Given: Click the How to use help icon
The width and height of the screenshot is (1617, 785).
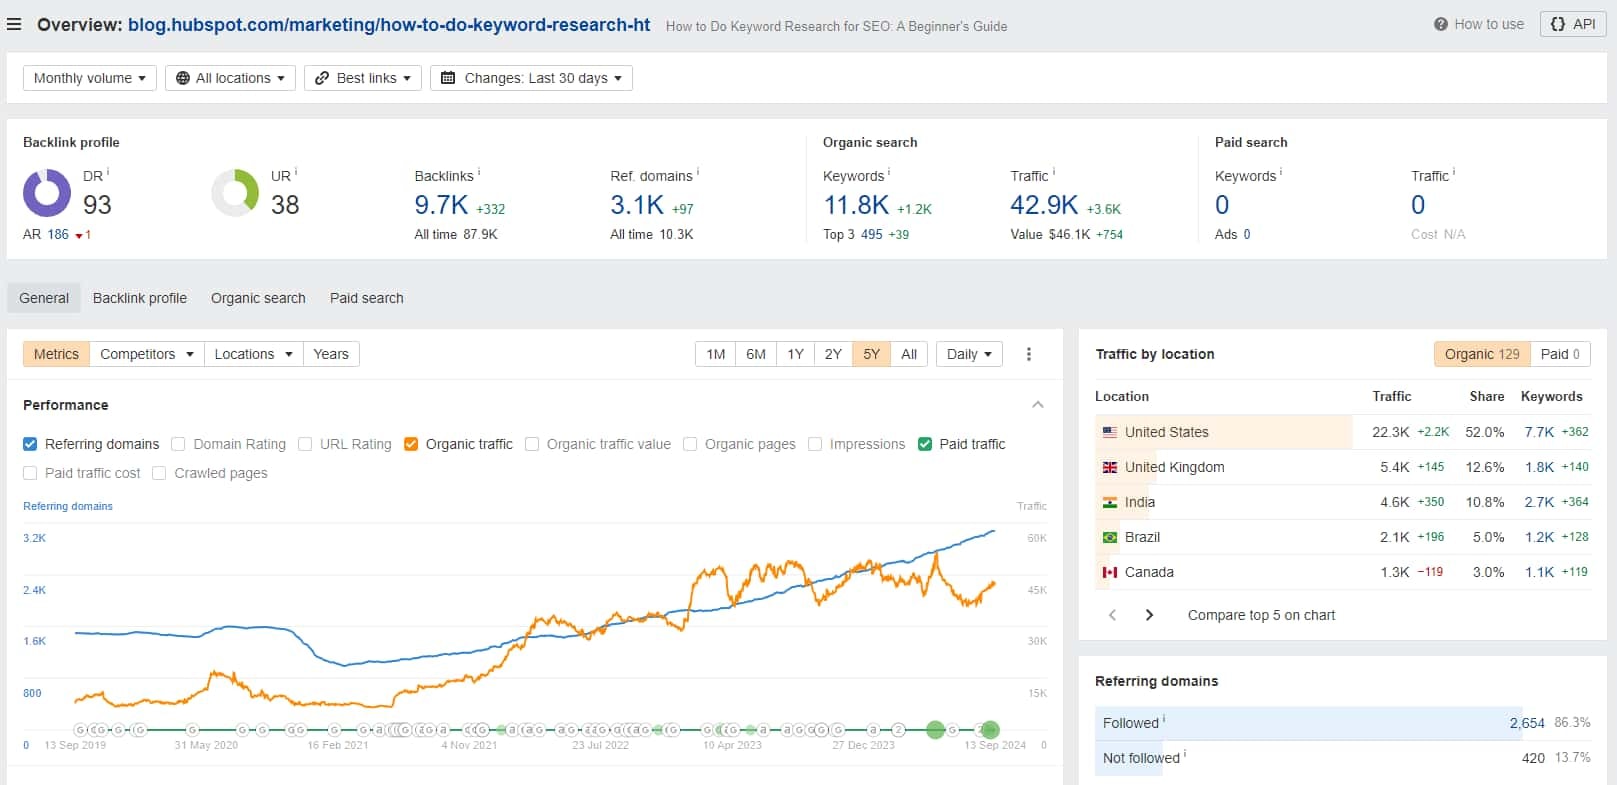Looking at the screenshot, I should (1440, 24).
